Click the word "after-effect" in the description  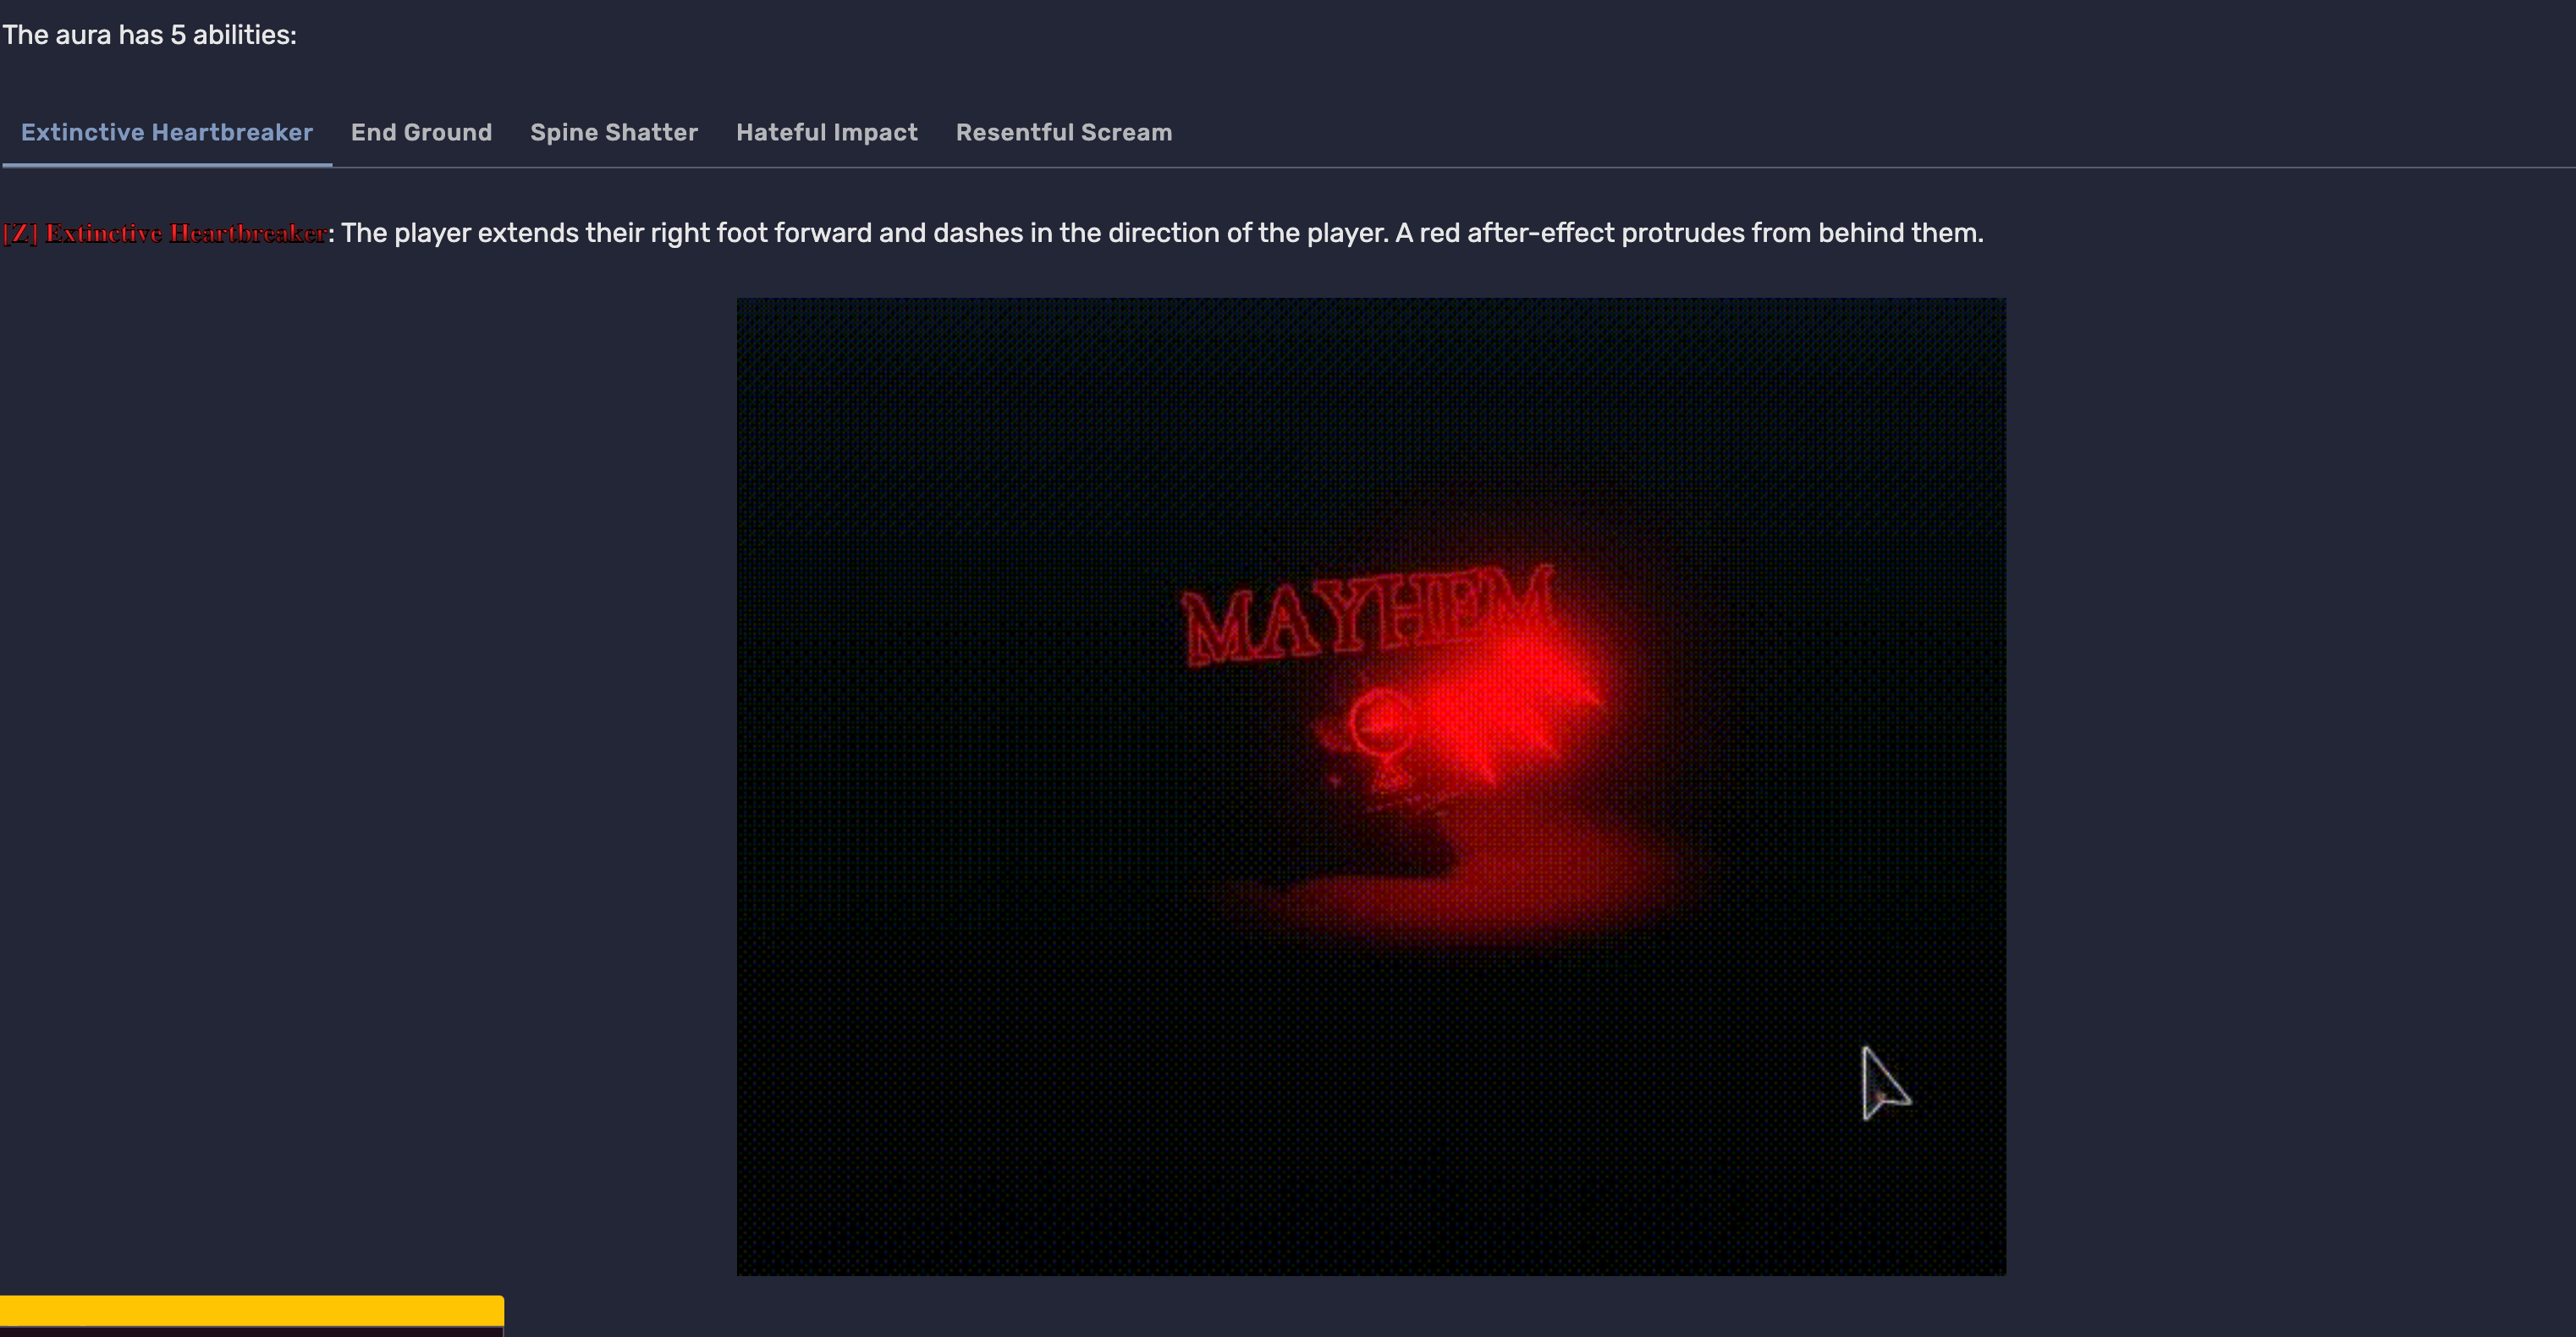[1541, 233]
